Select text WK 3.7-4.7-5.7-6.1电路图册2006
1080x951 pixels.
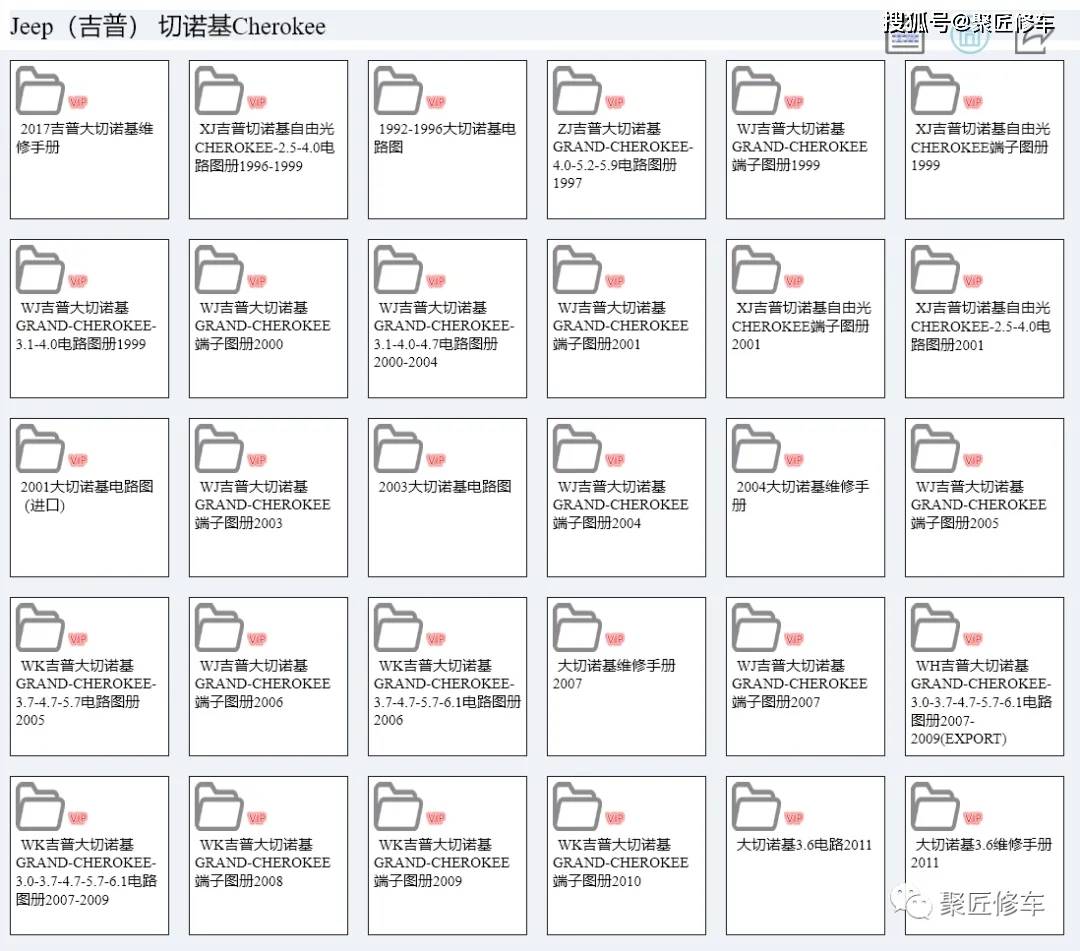tap(447, 693)
